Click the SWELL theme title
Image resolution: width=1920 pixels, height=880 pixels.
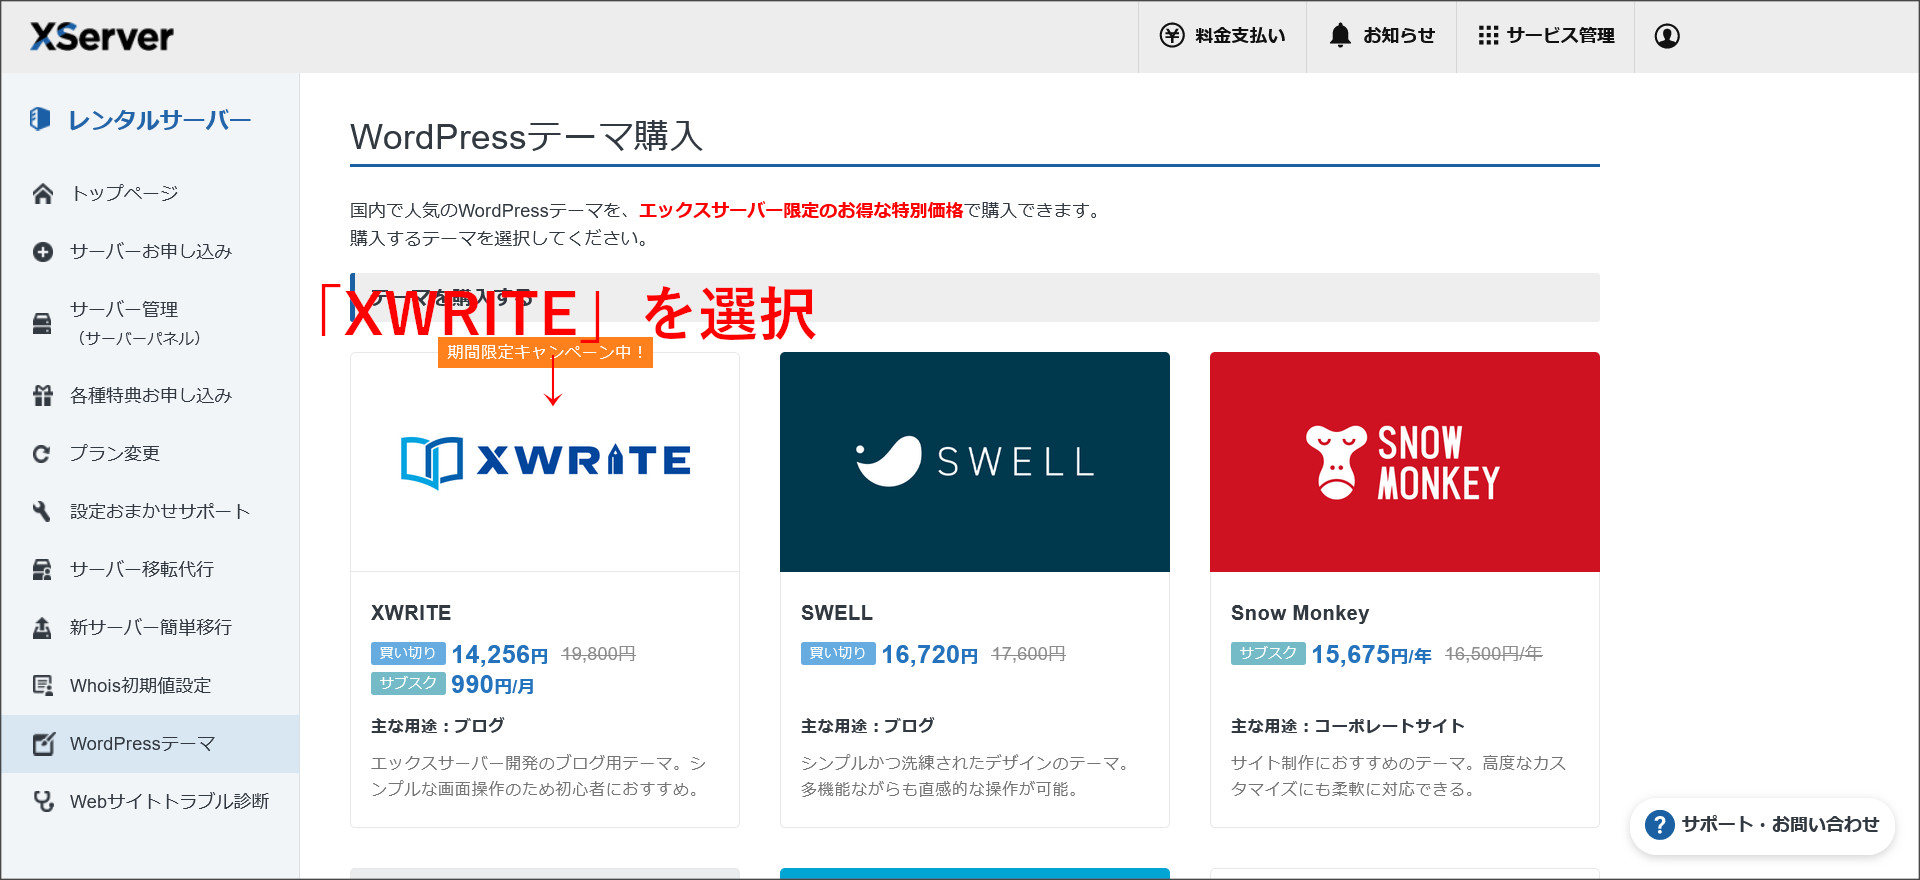coord(837,613)
